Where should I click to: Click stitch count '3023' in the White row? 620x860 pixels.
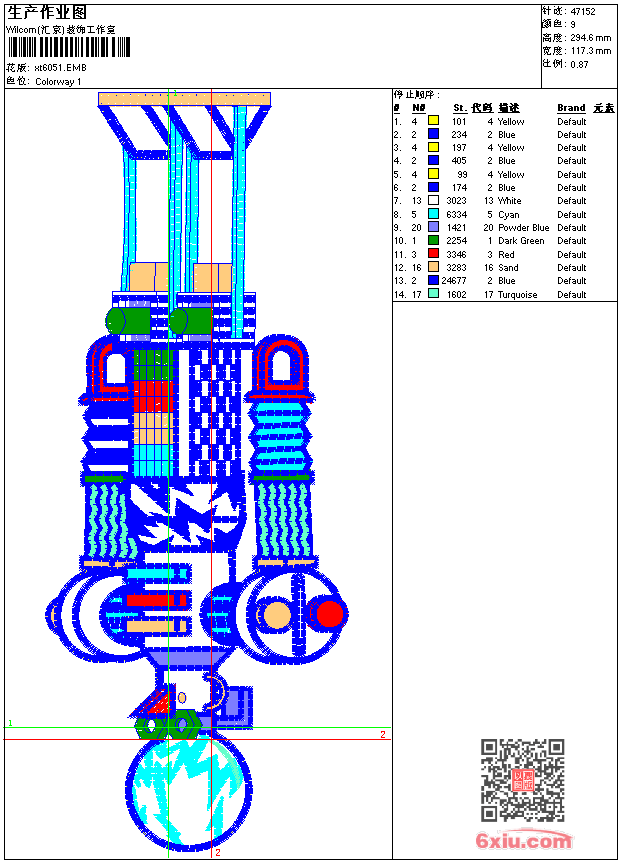(x=456, y=201)
